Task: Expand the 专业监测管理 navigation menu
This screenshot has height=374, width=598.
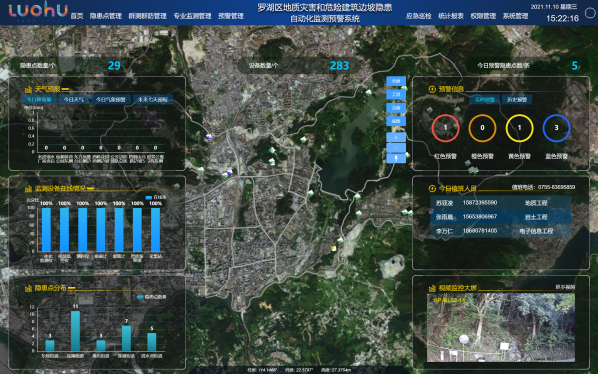Action: coord(193,16)
